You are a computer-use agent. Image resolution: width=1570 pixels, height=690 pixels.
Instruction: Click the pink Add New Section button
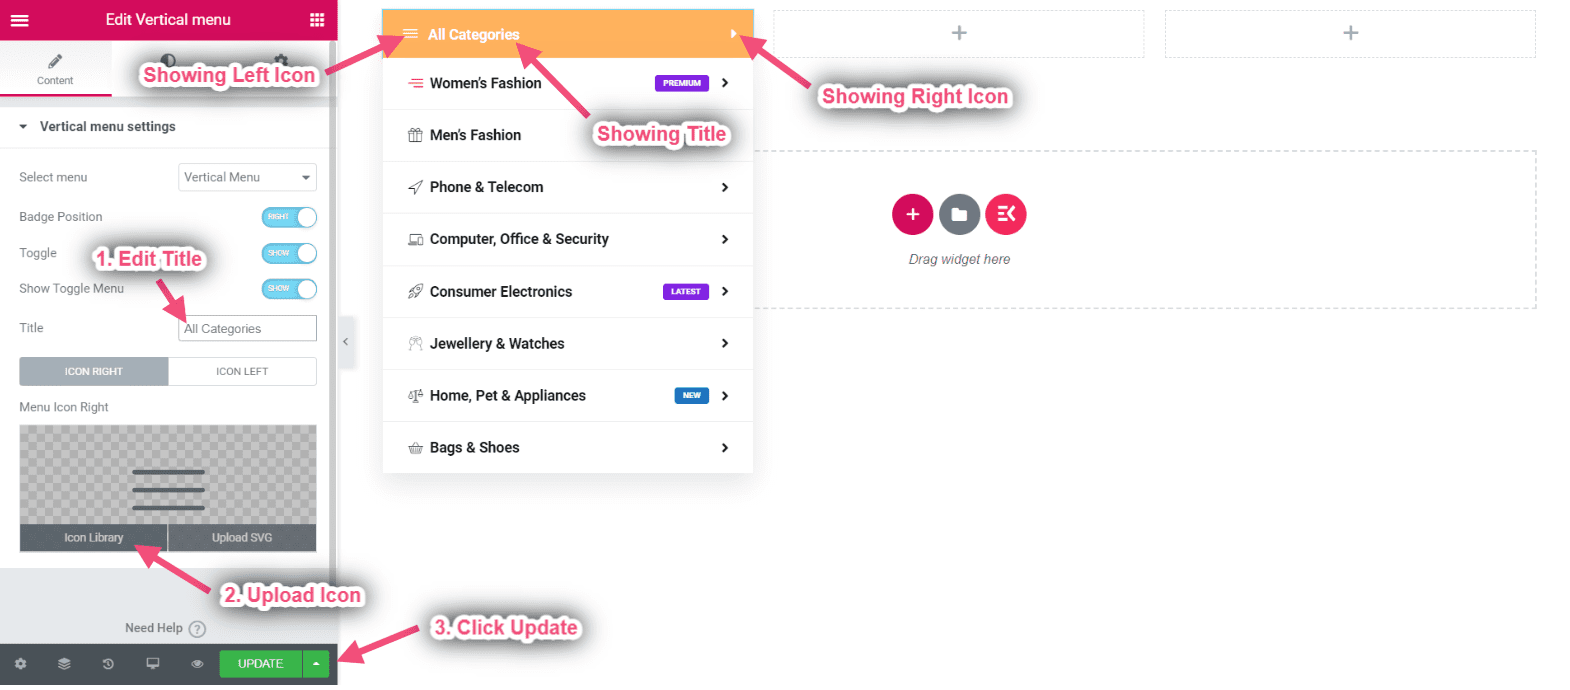(912, 214)
